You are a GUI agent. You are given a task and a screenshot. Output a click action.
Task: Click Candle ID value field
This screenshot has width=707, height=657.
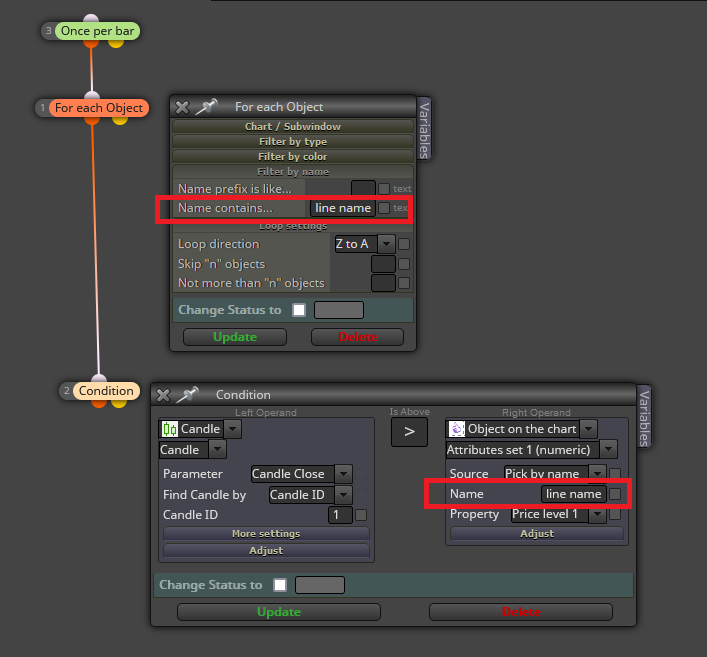click(340, 515)
